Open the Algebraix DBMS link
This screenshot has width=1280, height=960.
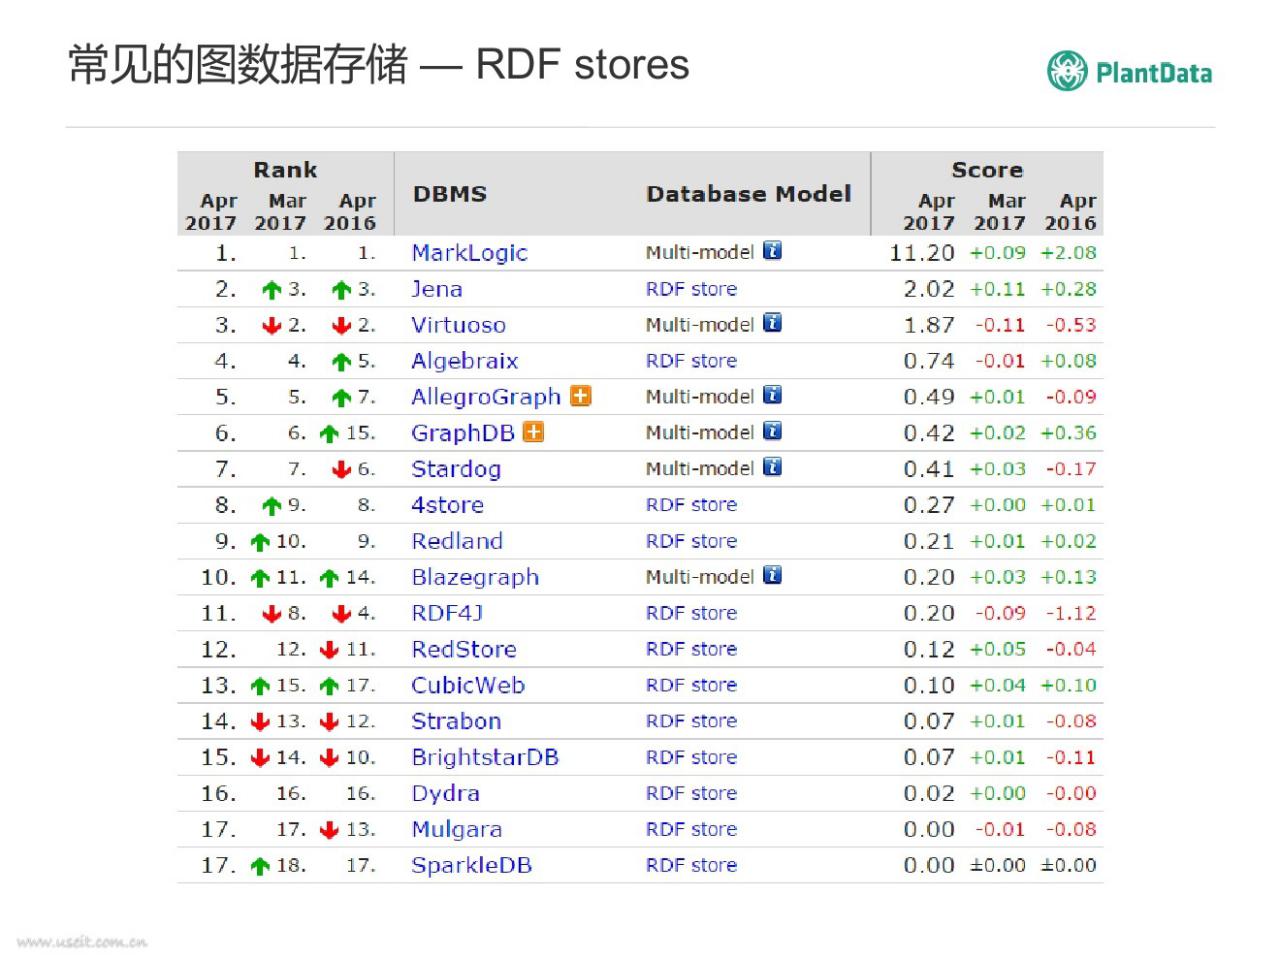tap(465, 361)
